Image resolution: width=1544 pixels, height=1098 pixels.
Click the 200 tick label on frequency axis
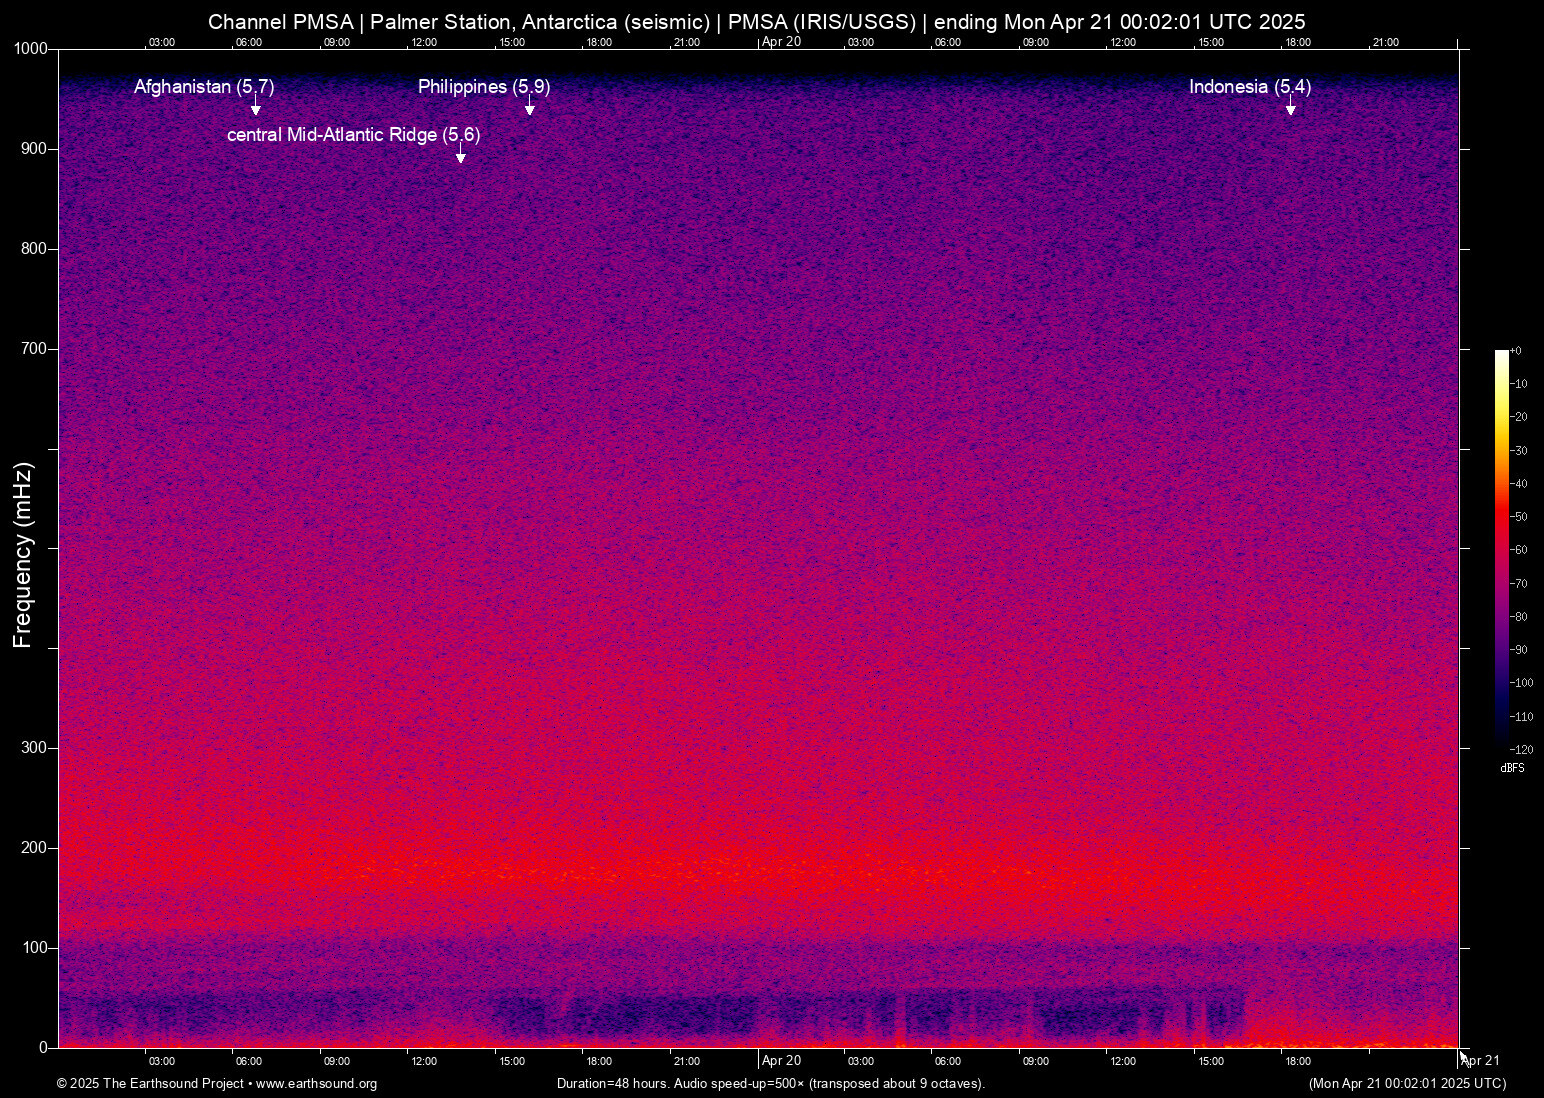click(34, 848)
